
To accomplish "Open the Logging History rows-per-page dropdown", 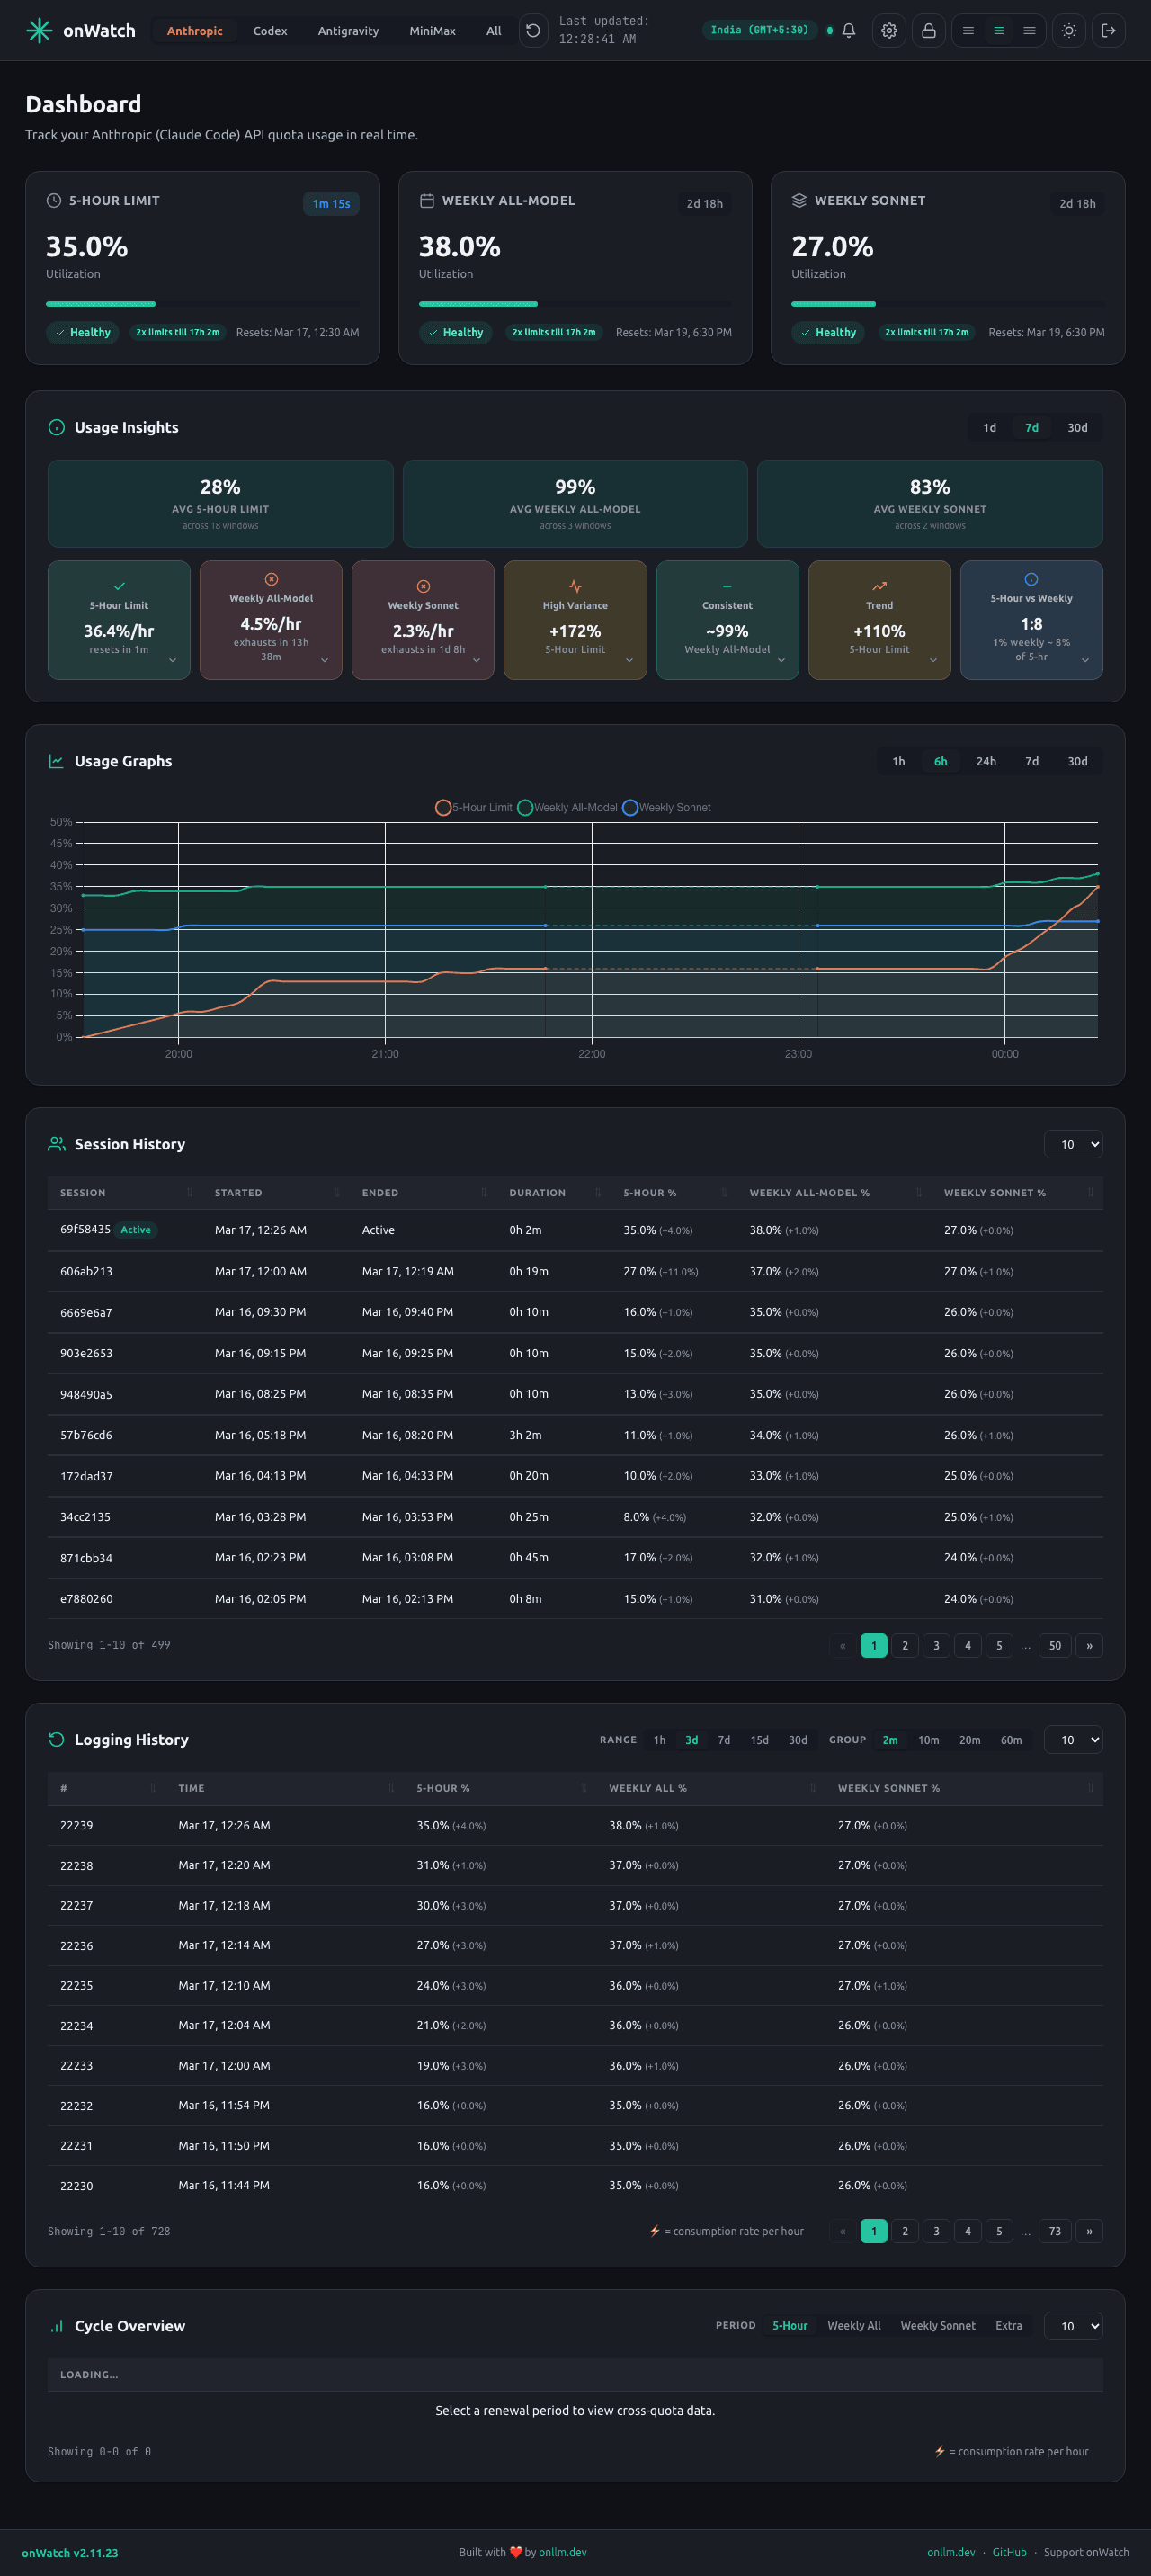I will pos(1073,1740).
